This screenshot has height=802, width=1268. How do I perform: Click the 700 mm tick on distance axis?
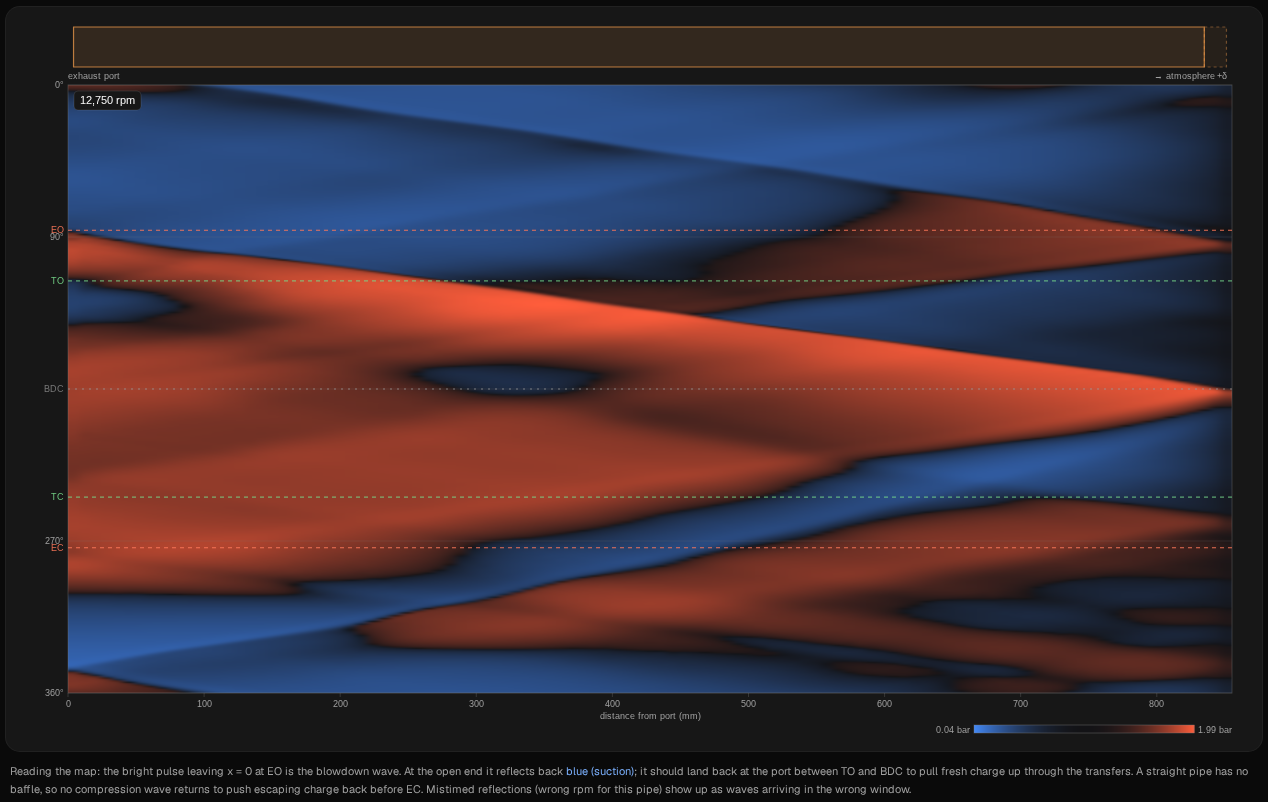pyautogui.click(x=1021, y=704)
